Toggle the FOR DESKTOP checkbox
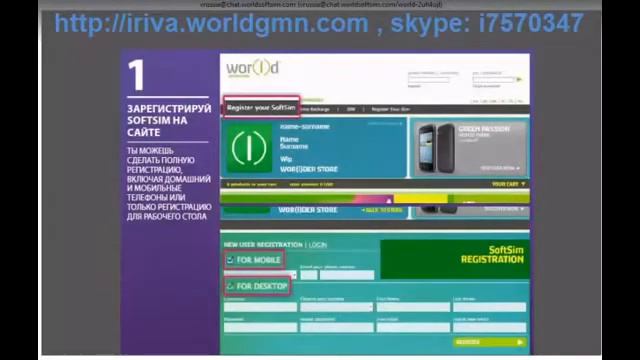 (x=230, y=286)
